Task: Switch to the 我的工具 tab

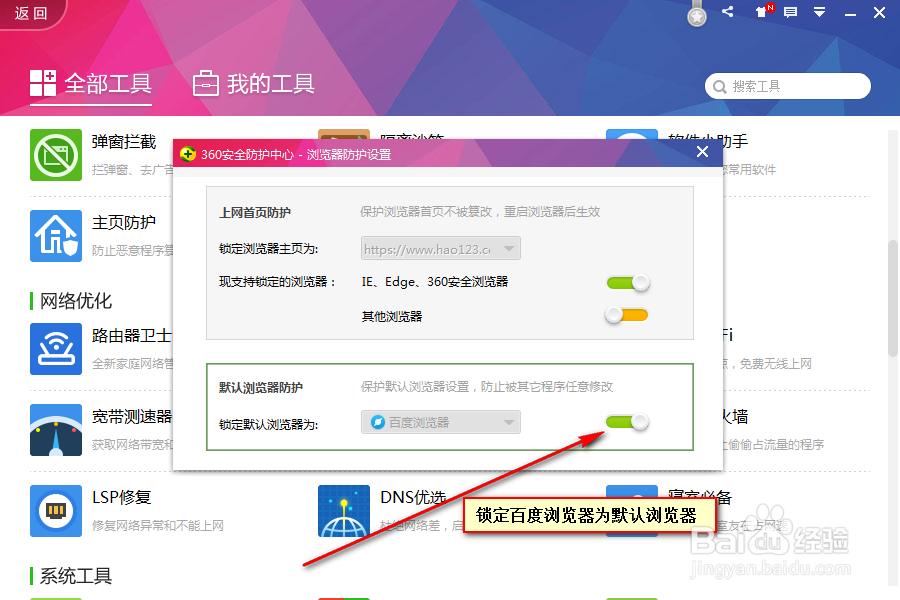Action: (254, 84)
